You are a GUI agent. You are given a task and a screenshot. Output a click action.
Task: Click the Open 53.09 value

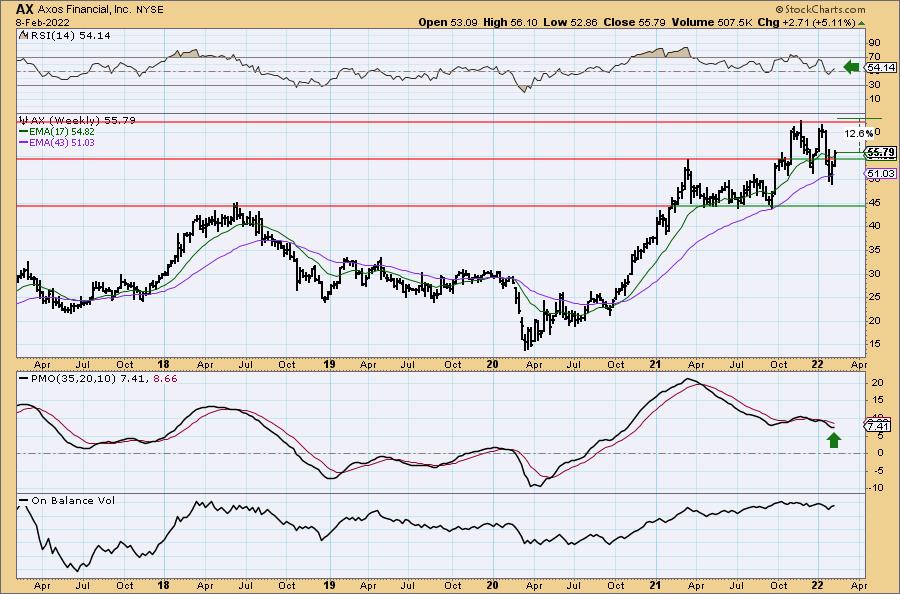pos(448,22)
